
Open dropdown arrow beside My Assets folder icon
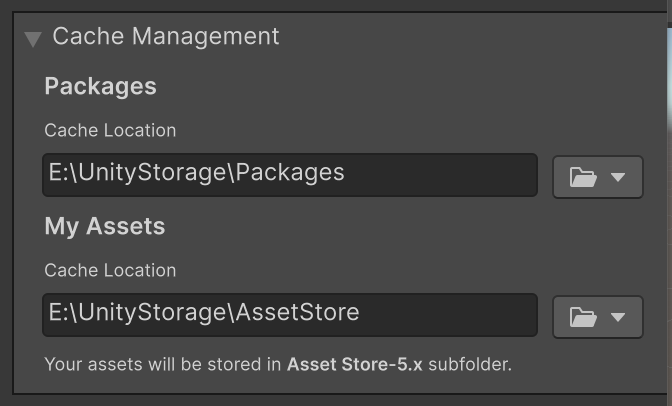(618, 317)
